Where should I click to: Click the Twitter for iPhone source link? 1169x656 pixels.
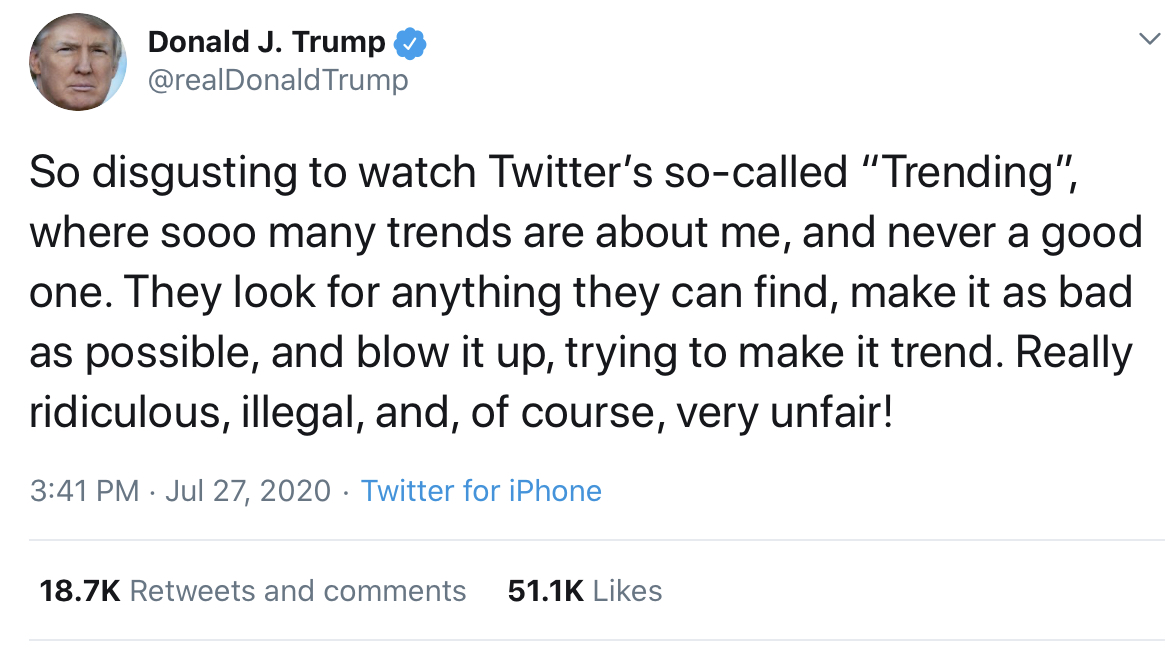coord(481,491)
